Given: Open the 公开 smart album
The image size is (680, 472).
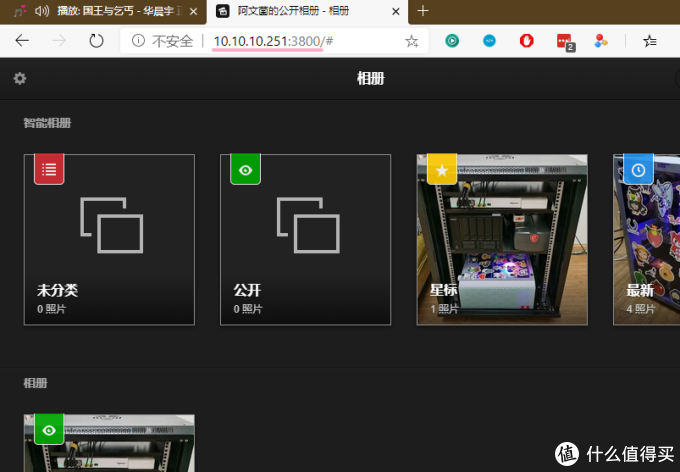Looking at the screenshot, I should [305, 239].
